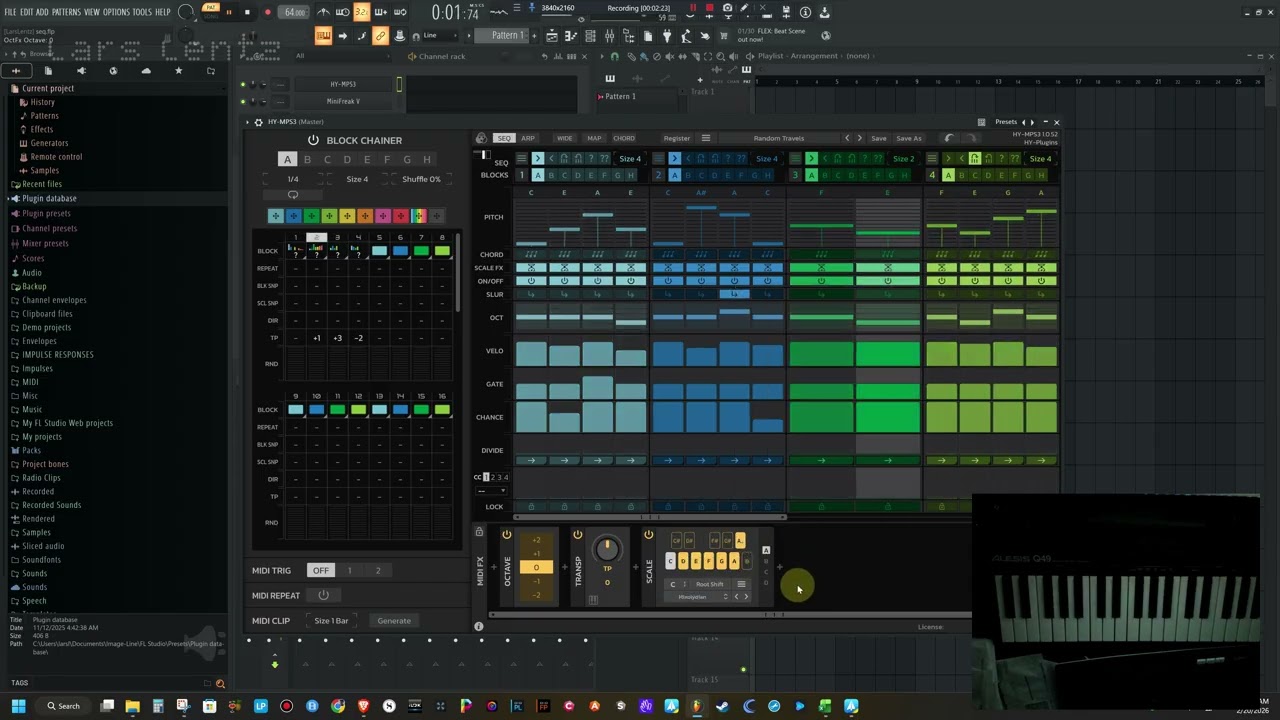Go to previous preset arrow beside Random Travels
Screen dimensions: 1280x720
pos(847,138)
